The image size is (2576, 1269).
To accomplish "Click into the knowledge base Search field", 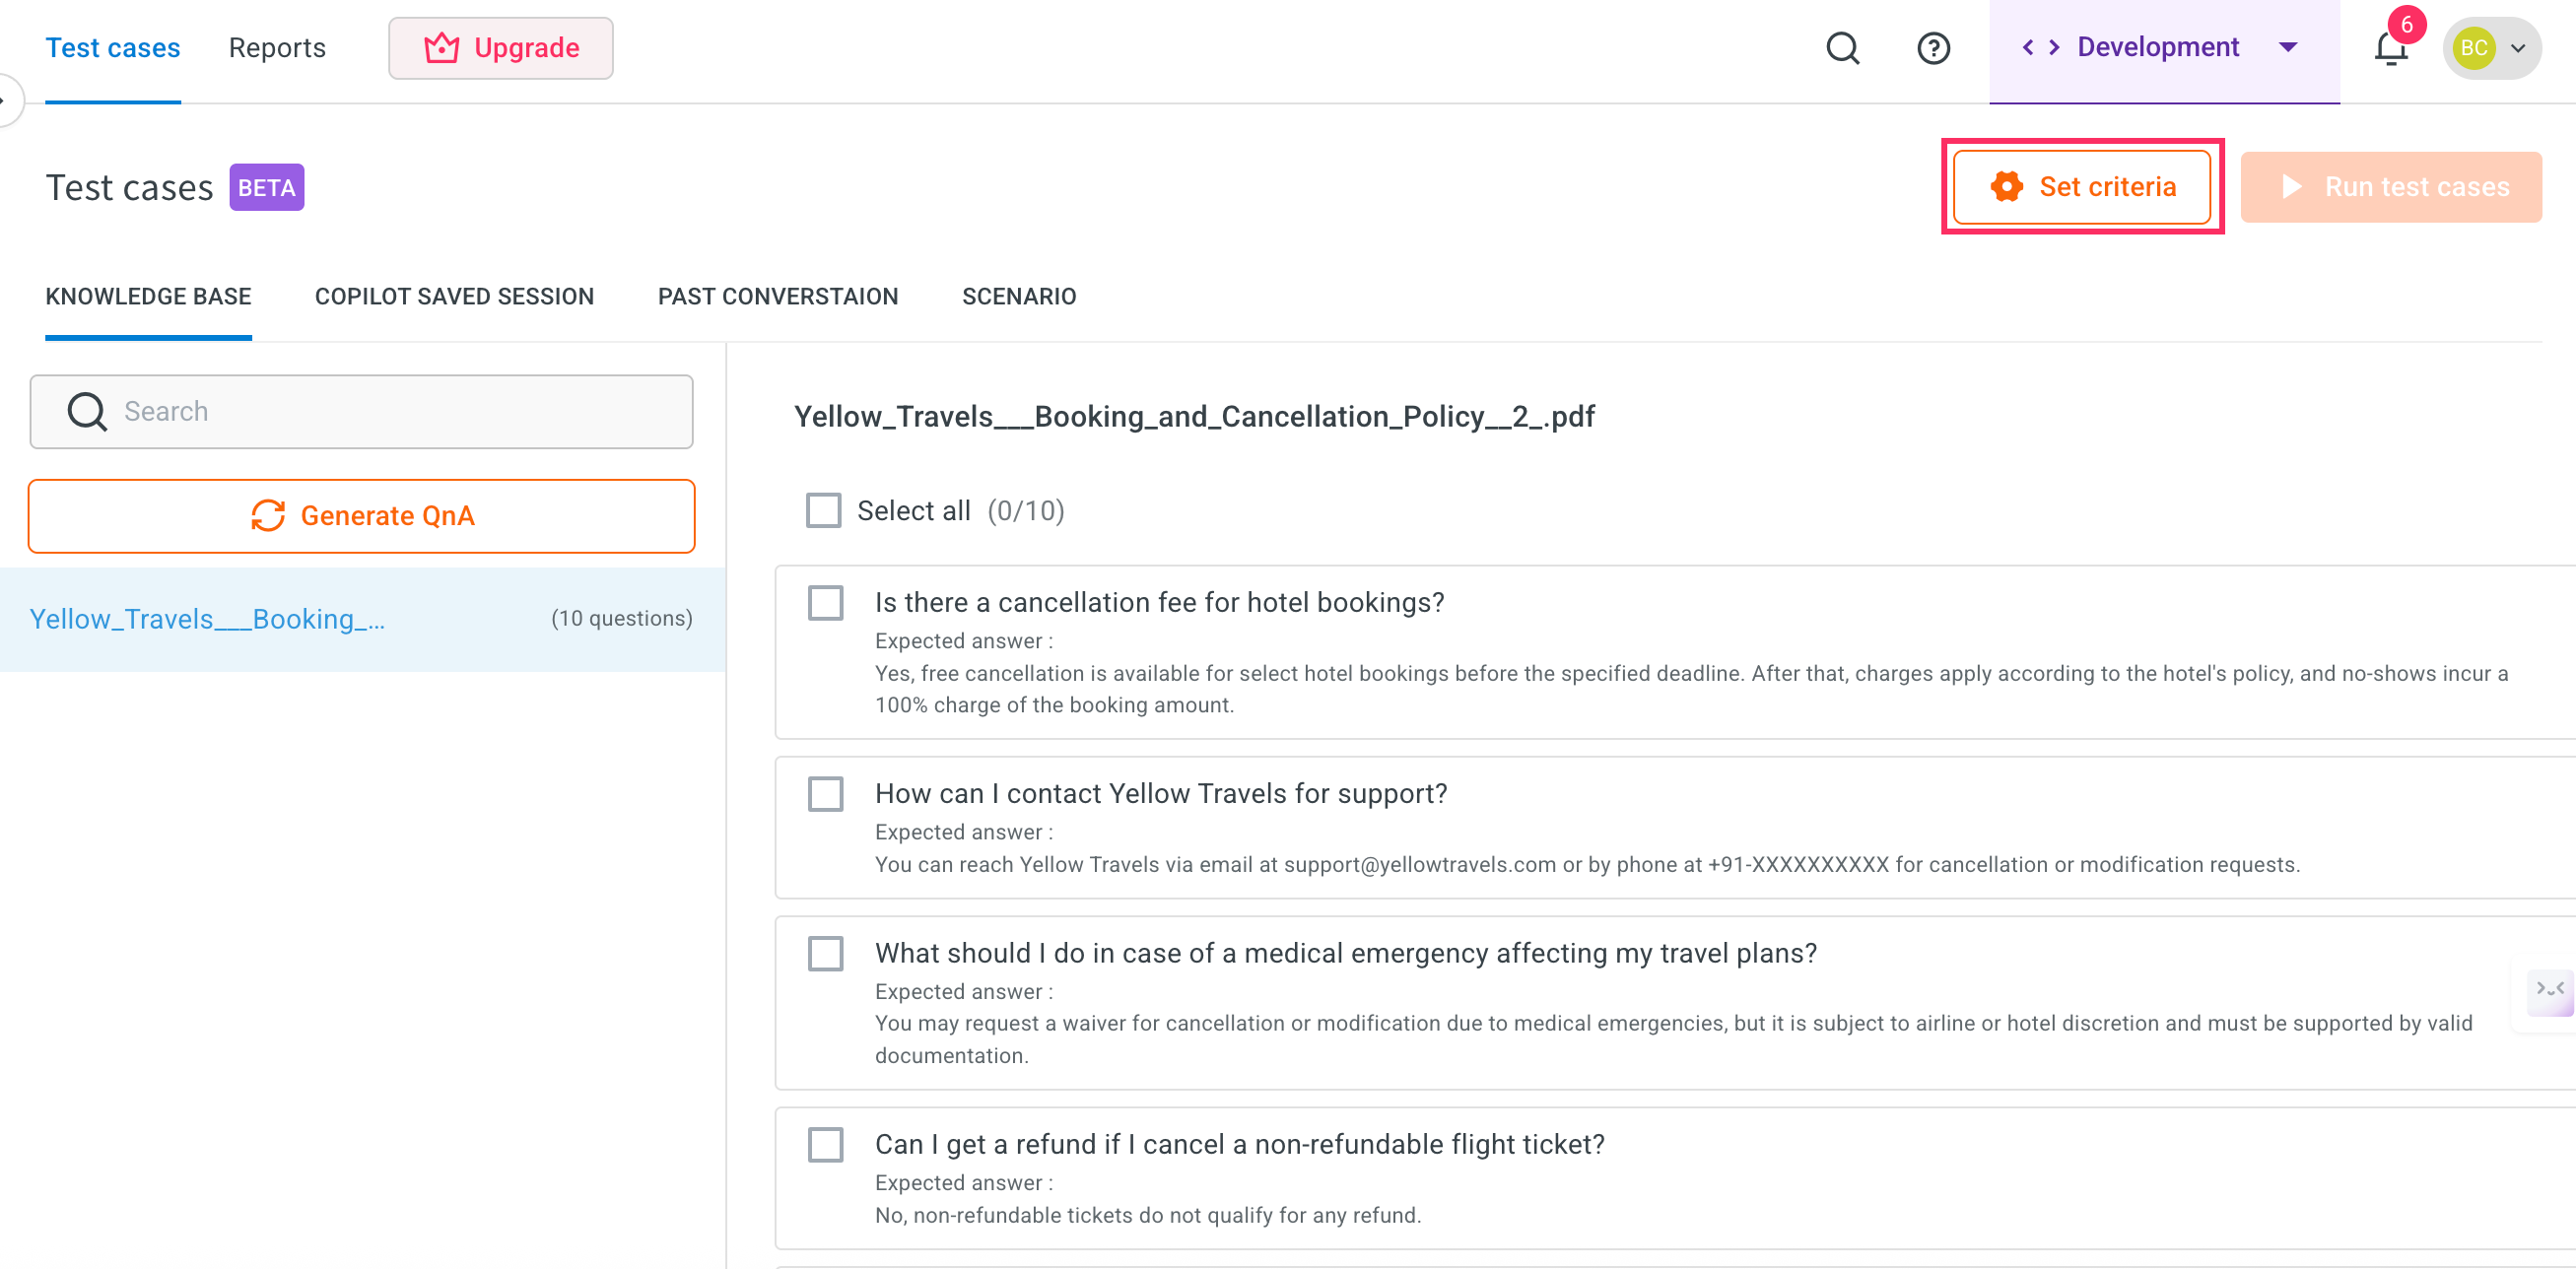I will pos(361,411).
